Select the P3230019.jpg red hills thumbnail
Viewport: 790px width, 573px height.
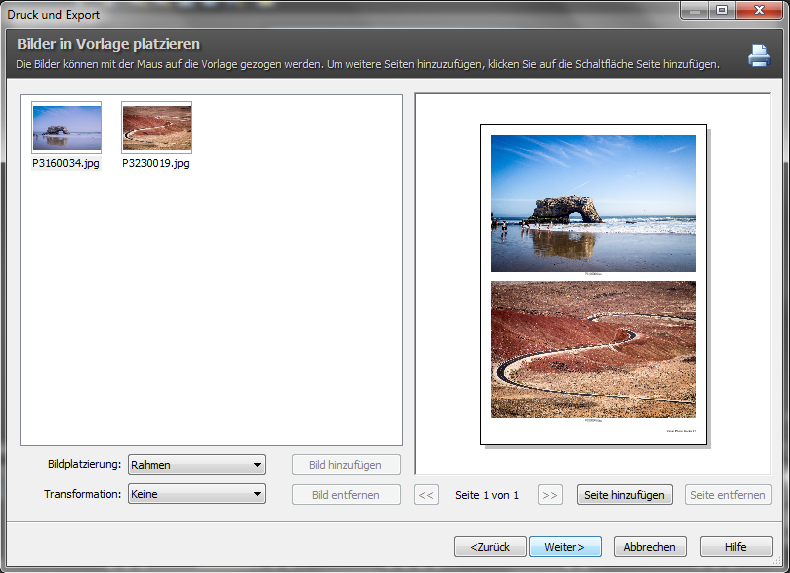pyautogui.click(x=156, y=128)
